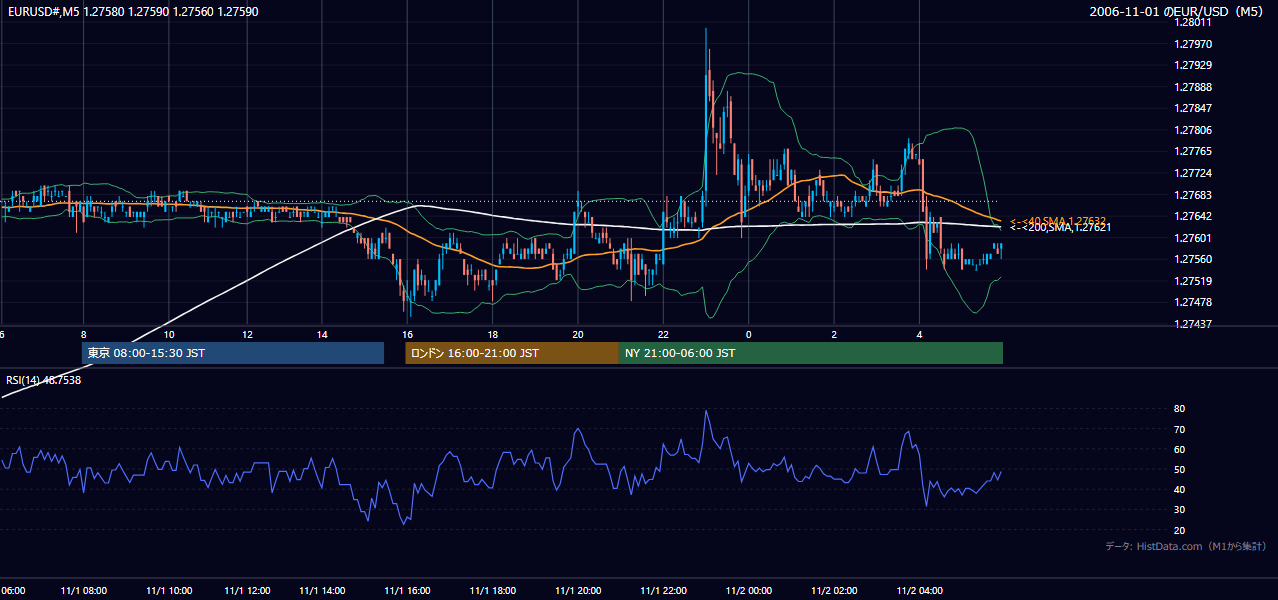Click the bottom time label 11/1 20:00
This screenshot has width=1278, height=600.
(577, 590)
